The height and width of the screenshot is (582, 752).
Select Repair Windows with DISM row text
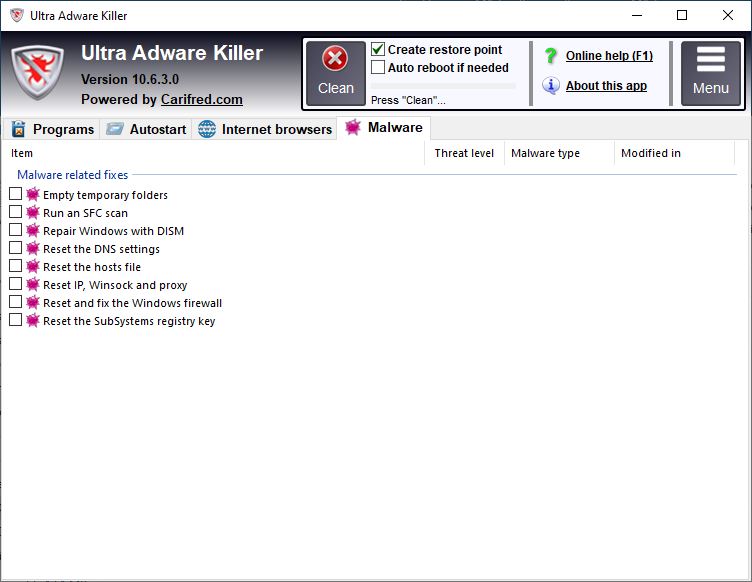114,231
